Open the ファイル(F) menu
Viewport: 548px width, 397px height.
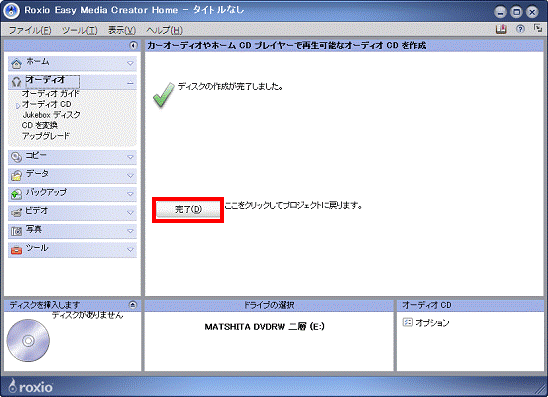(x=30, y=30)
